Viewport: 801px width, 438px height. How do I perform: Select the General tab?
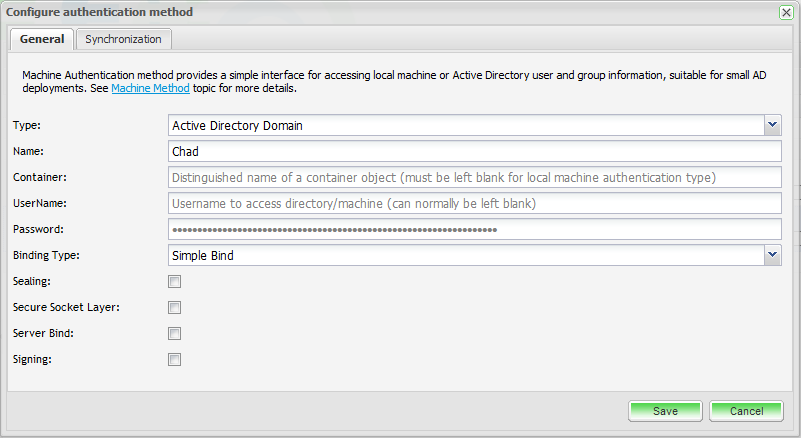tap(42, 39)
